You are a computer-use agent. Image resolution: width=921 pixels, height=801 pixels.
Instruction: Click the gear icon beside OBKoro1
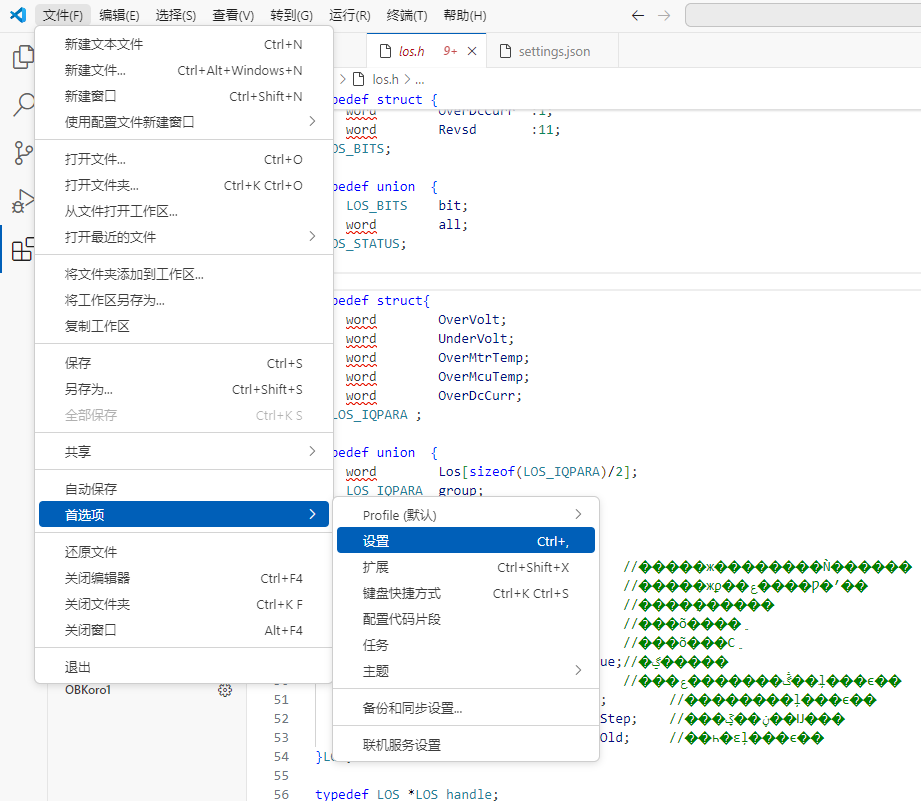pyautogui.click(x=225, y=690)
